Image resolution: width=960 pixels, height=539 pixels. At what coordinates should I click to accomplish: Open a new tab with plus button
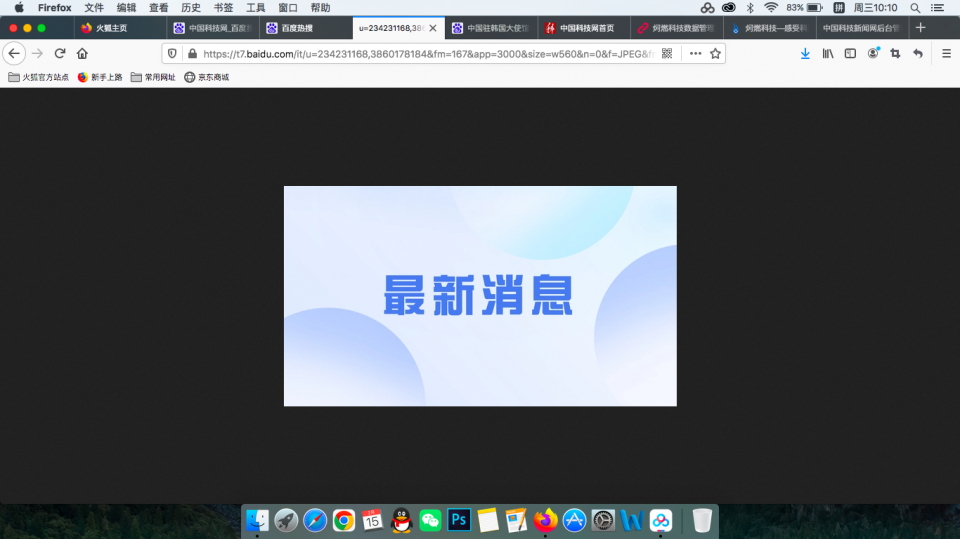pos(920,28)
